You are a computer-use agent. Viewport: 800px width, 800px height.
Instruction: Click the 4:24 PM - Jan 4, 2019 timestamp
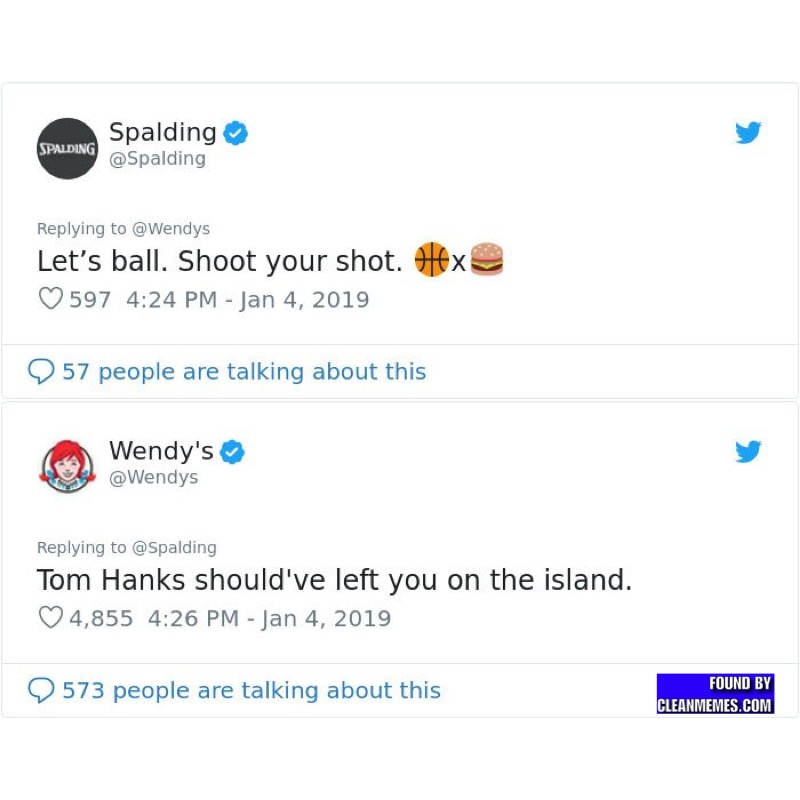pyautogui.click(x=248, y=300)
